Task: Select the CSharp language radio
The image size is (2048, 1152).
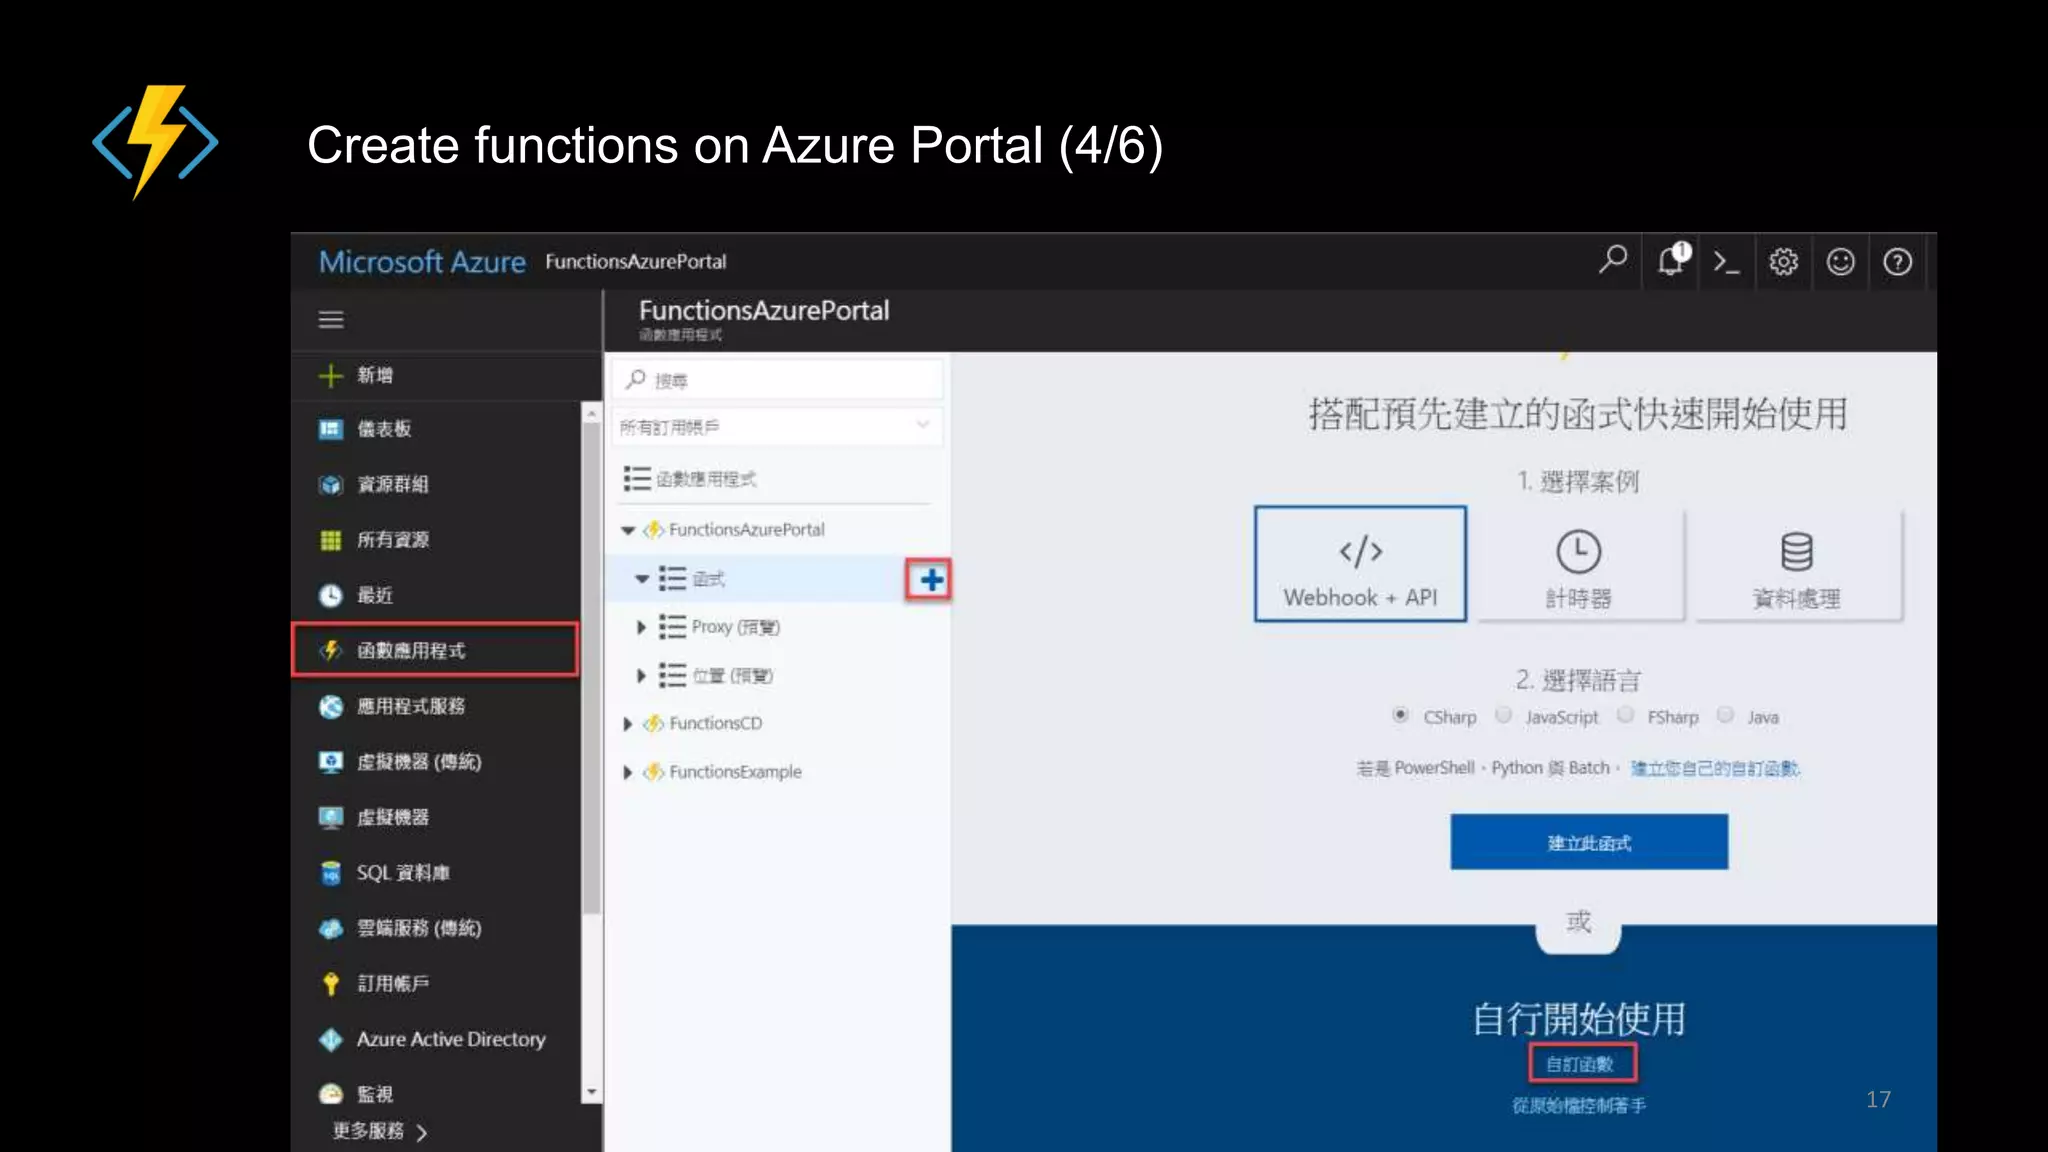Action: tap(1400, 715)
